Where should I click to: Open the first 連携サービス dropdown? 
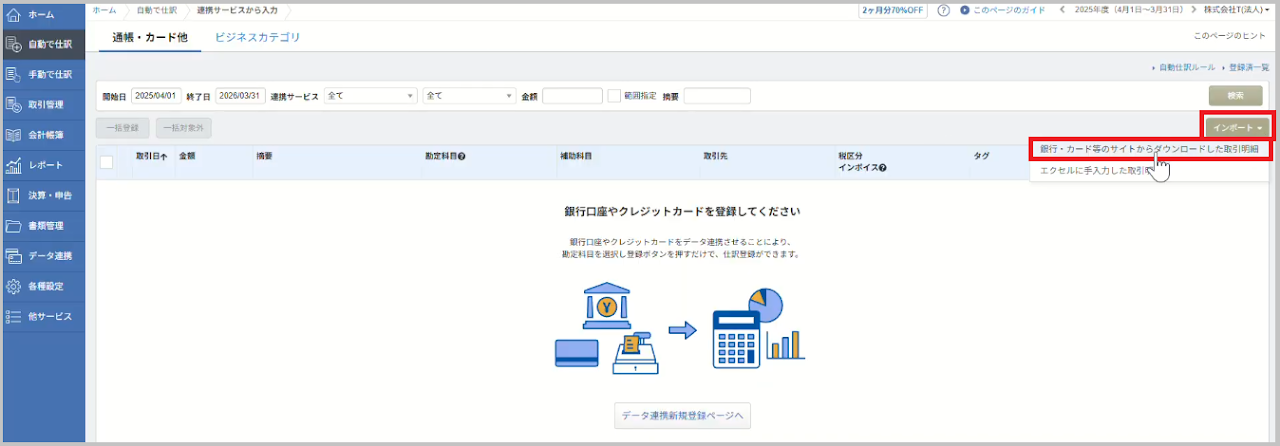371,96
